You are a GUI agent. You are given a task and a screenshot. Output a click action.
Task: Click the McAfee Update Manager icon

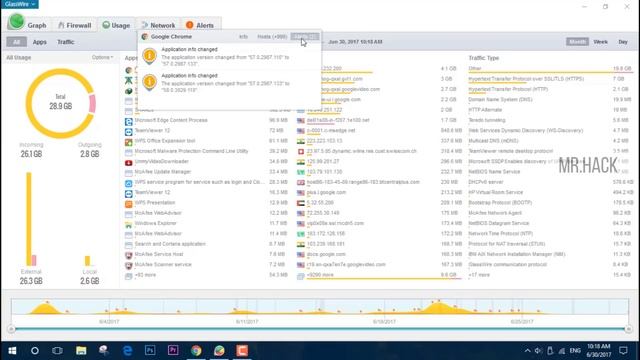pos(129,173)
